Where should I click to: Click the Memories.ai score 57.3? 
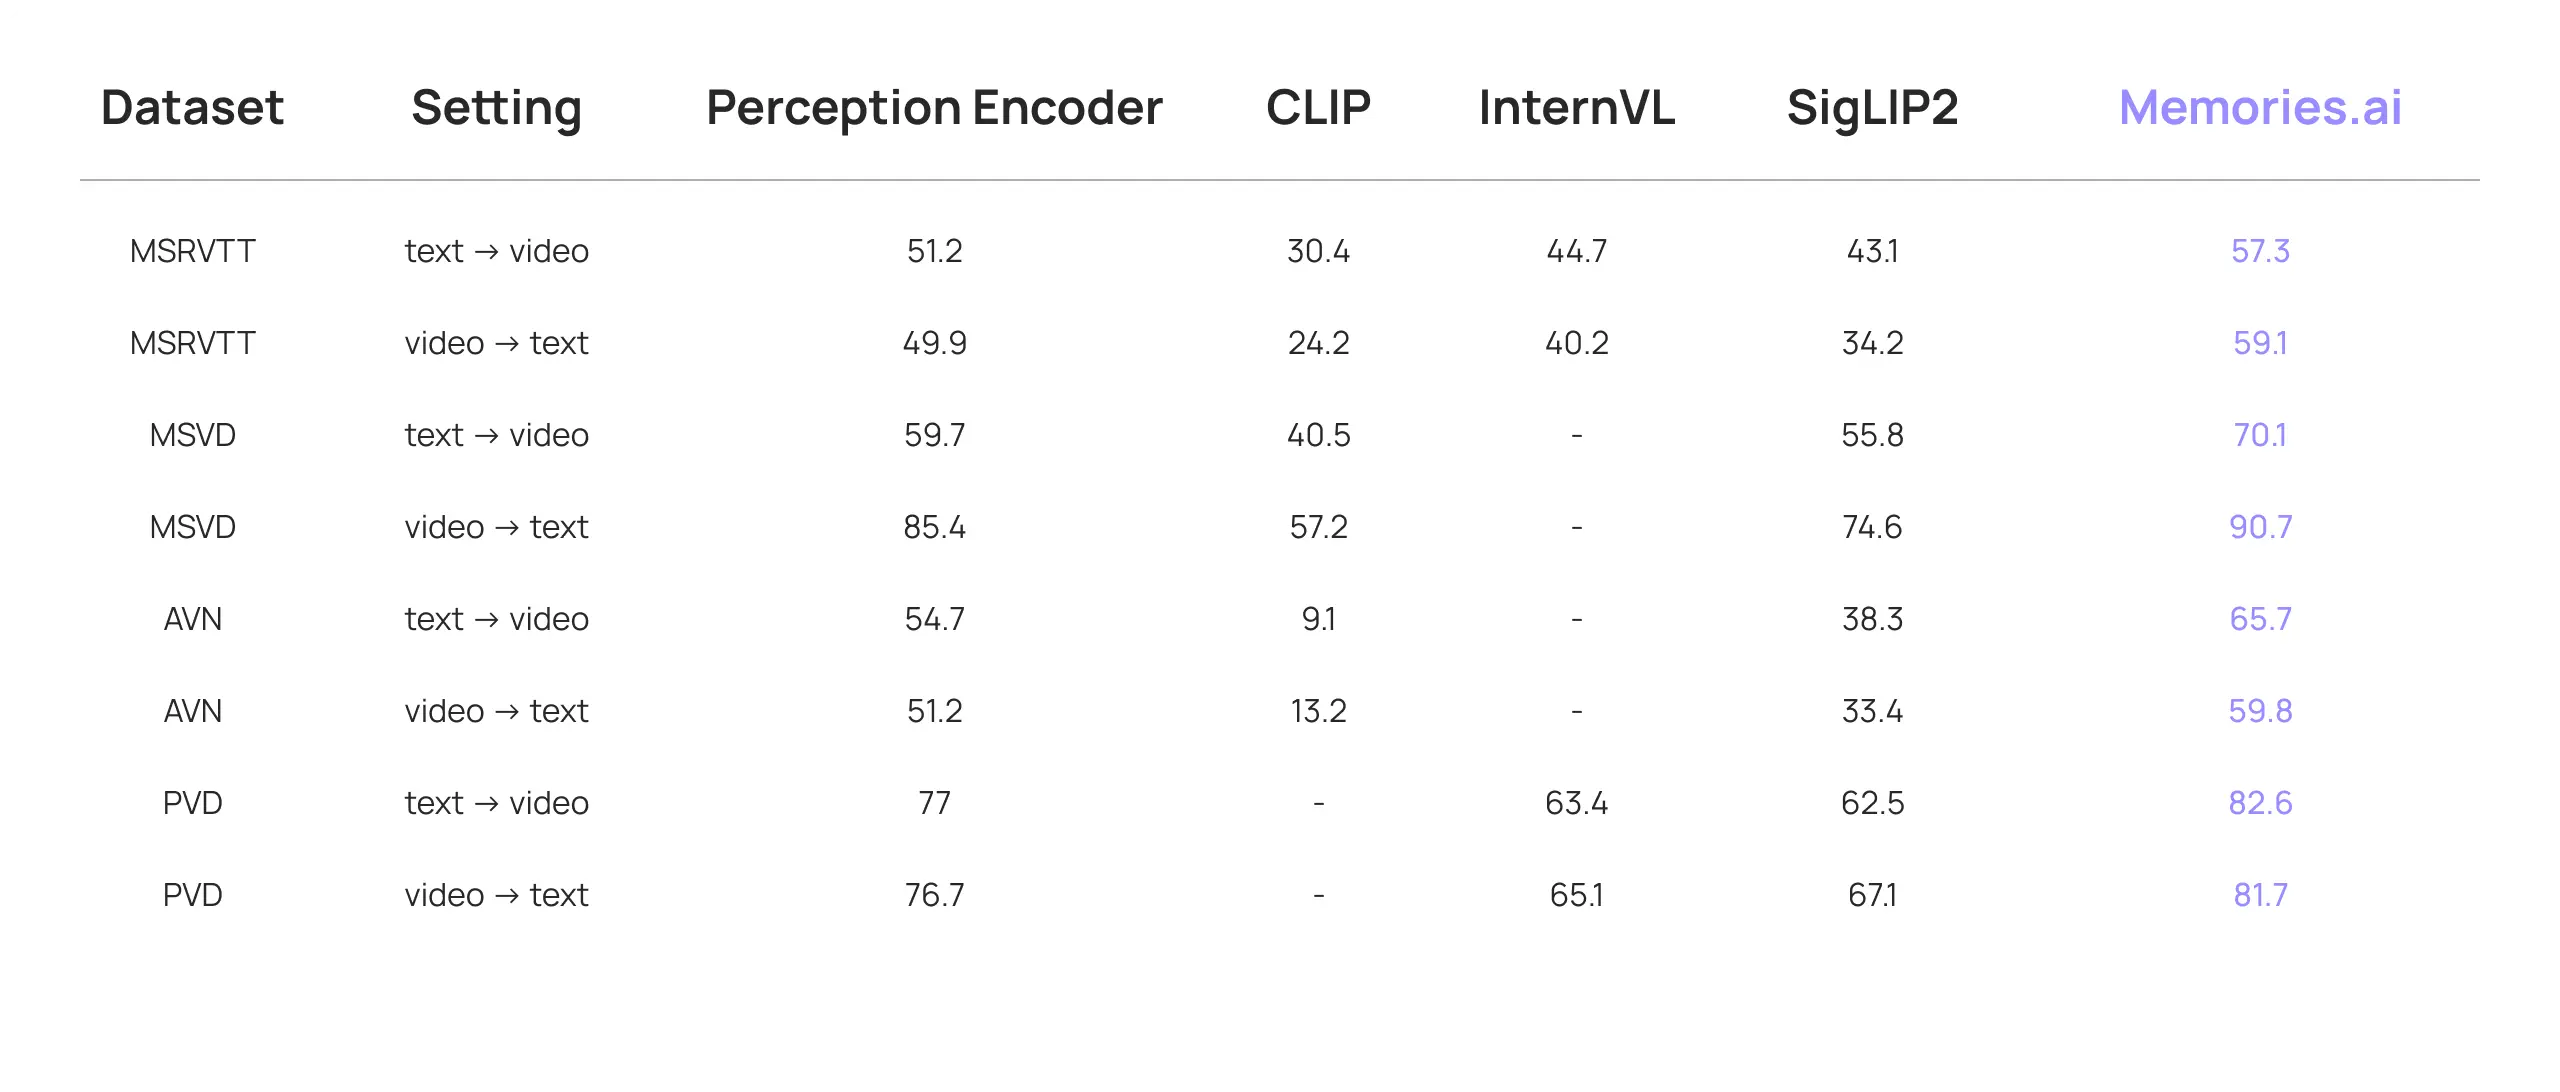coord(2260,251)
